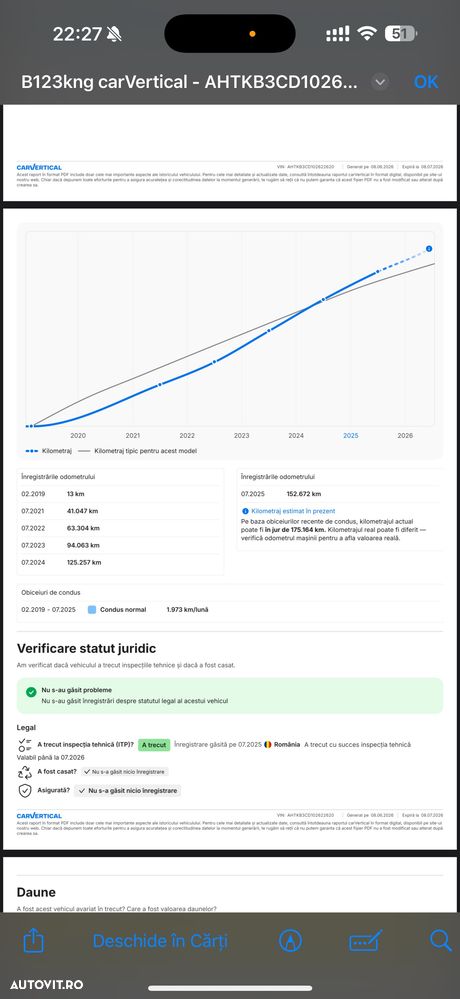The width and height of the screenshot is (460, 999).
Task: Expand the document title chevron dropdown
Action: point(380,82)
